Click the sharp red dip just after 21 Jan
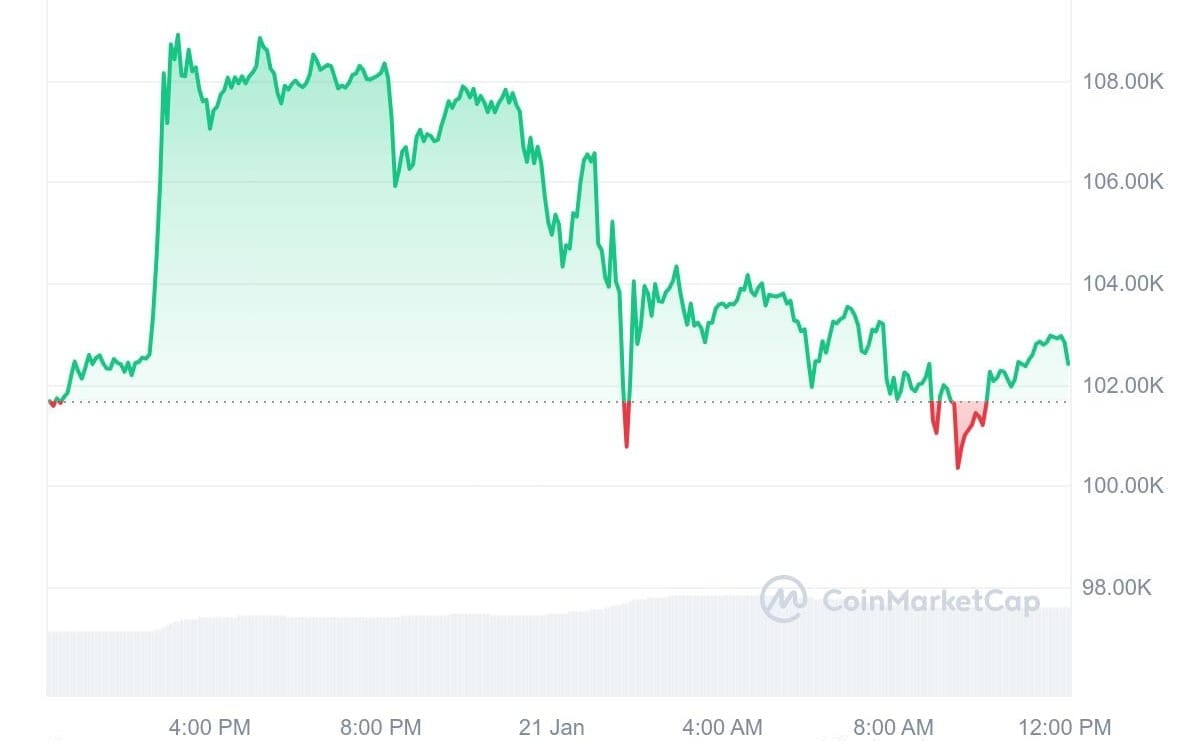The height and width of the screenshot is (741, 1200). pos(627,426)
